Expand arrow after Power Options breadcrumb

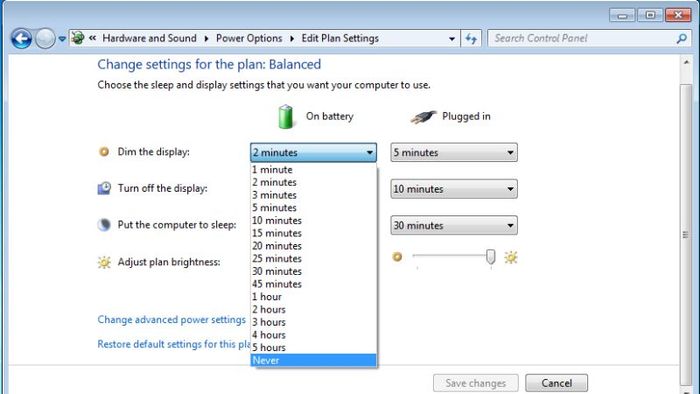coord(292,38)
